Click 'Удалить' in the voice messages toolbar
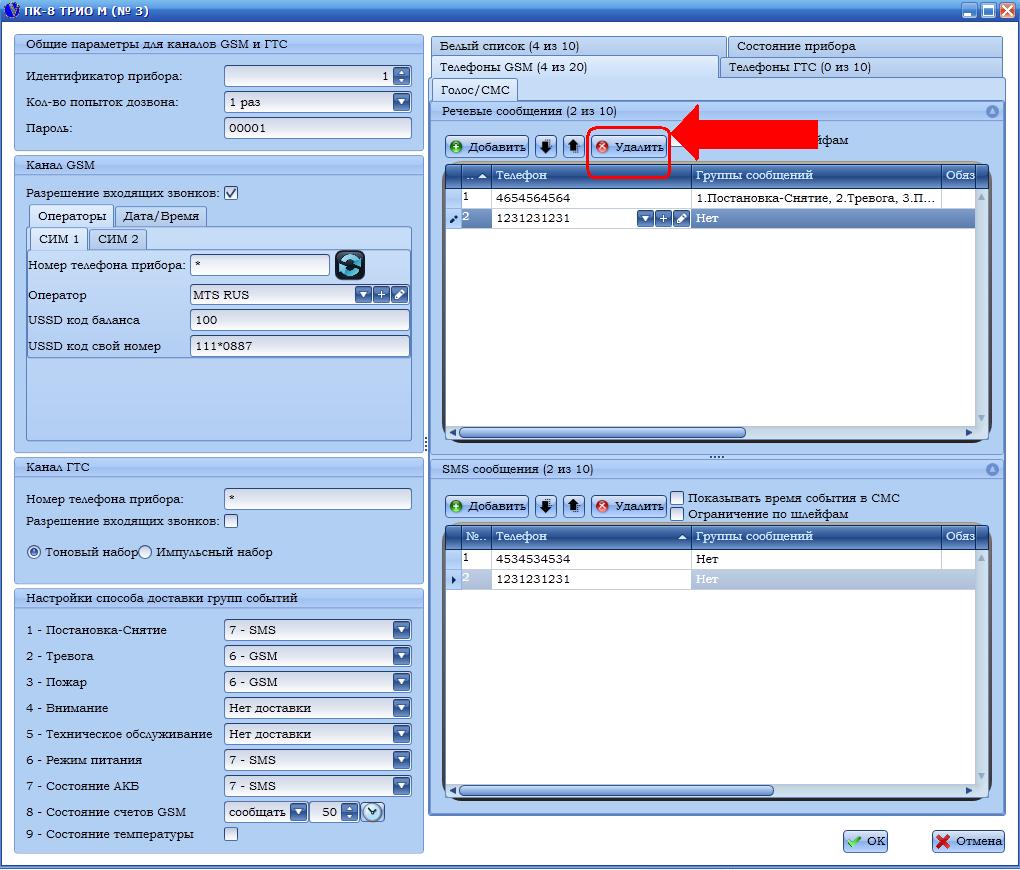The image size is (1020, 870). pos(629,147)
